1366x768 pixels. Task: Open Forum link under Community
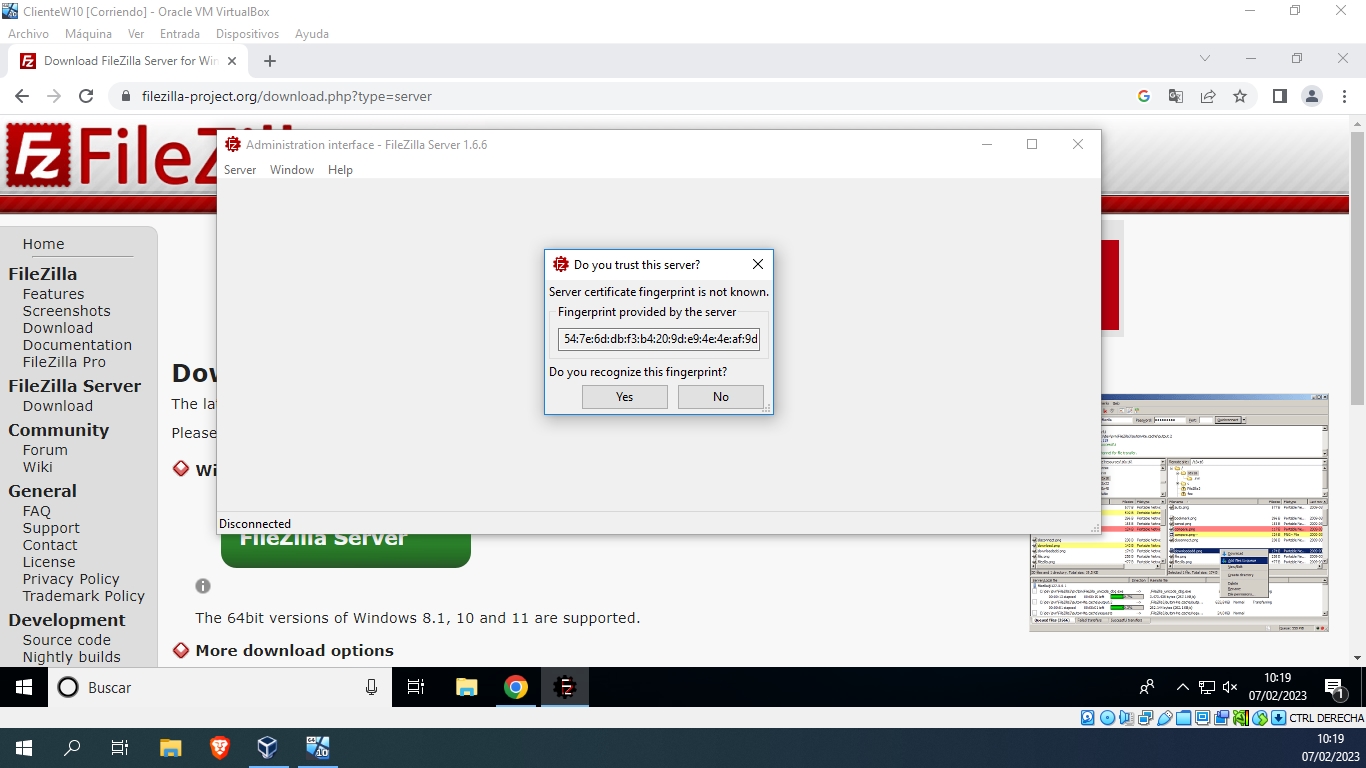tap(45, 450)
